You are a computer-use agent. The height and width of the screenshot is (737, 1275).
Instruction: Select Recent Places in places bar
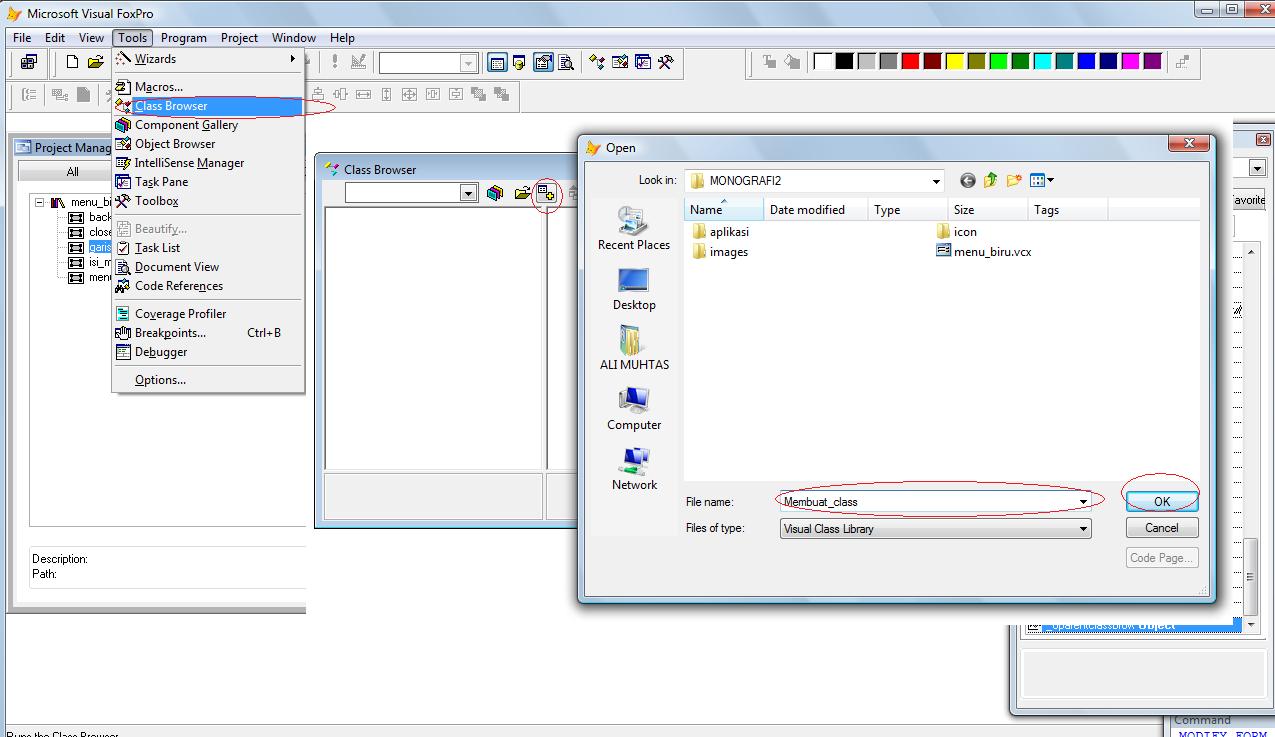pos(634,228)
